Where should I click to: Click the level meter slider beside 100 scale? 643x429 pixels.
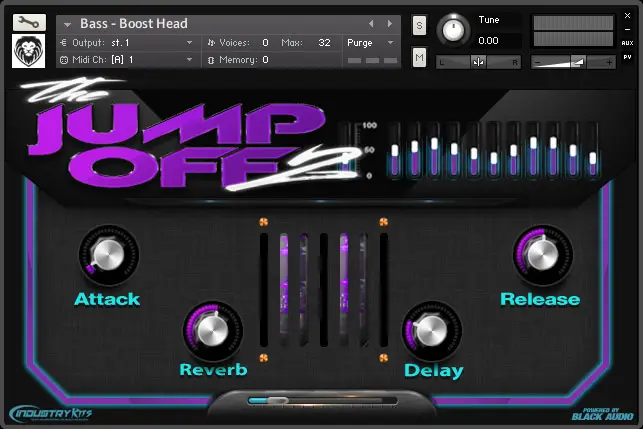[347, 151]
